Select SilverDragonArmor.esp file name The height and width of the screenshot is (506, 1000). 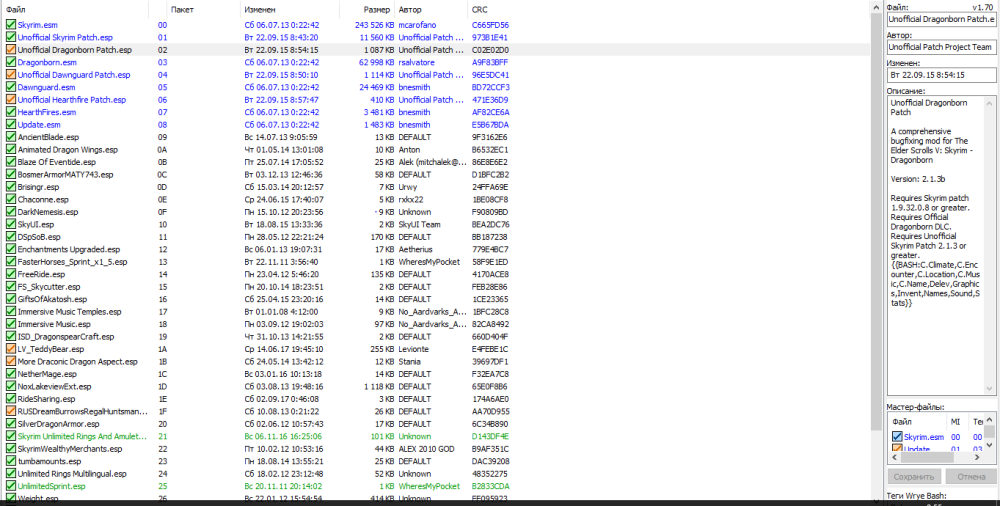tap(59, 424)
